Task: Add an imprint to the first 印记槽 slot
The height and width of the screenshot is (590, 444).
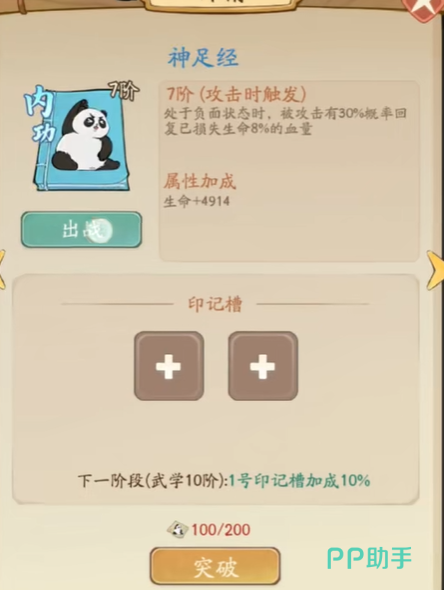Action: click(x=169, y=366)
